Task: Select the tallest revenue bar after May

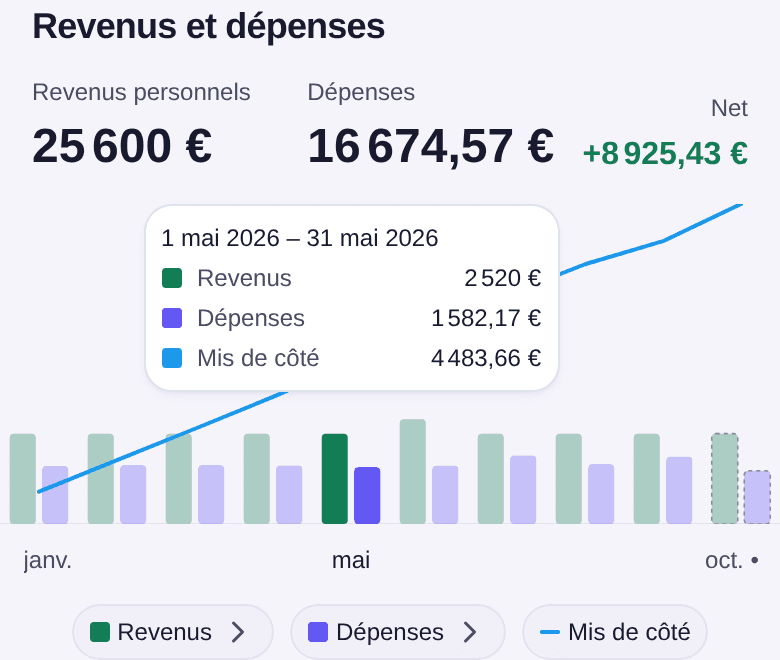Action: click(x=413, y=471)
